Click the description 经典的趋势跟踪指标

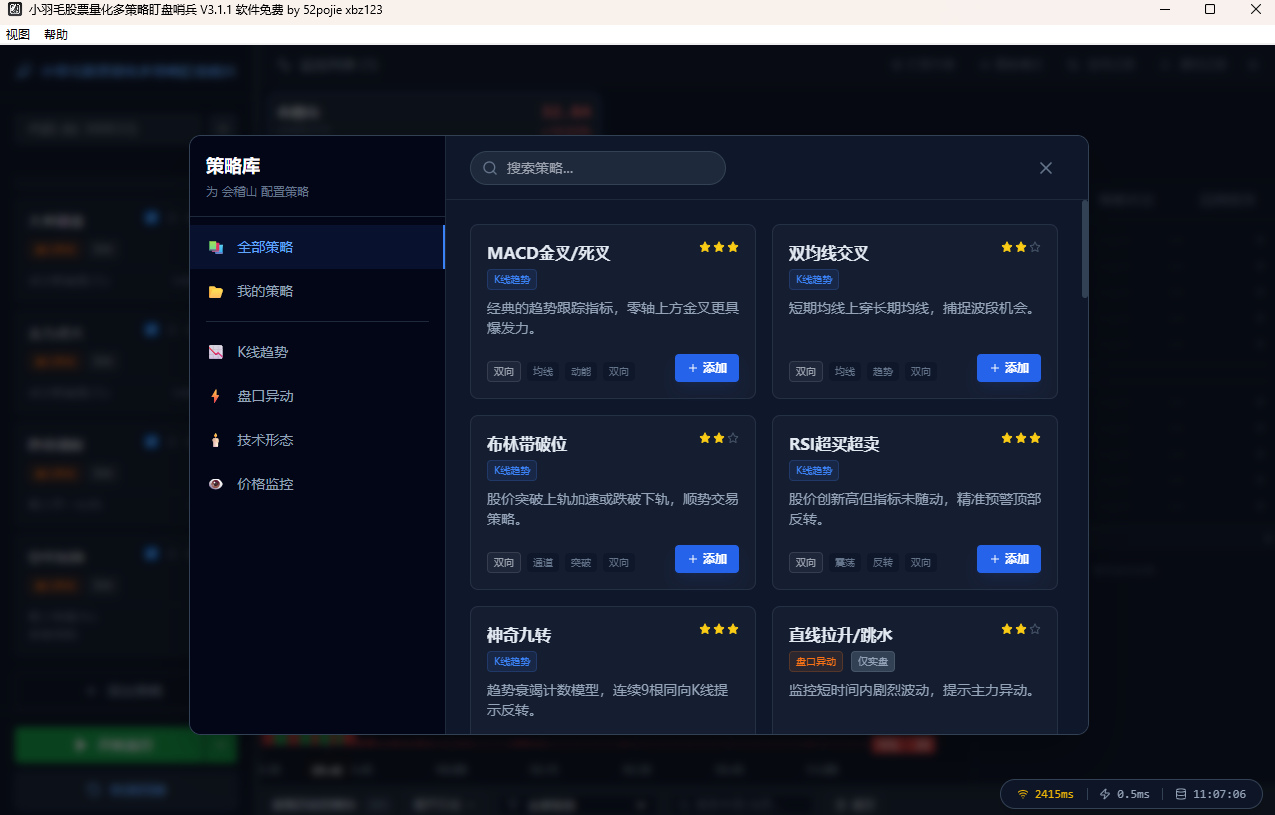tap(613, 318)
